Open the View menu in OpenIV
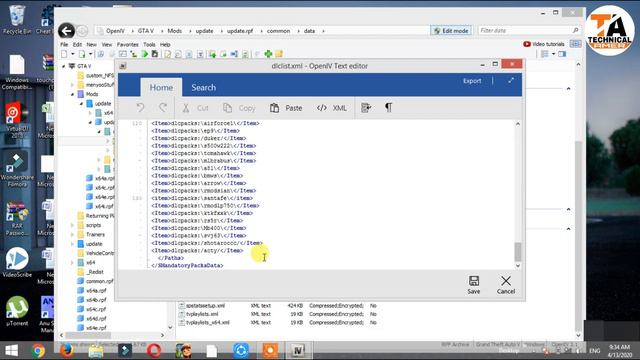 coord(107,44)
